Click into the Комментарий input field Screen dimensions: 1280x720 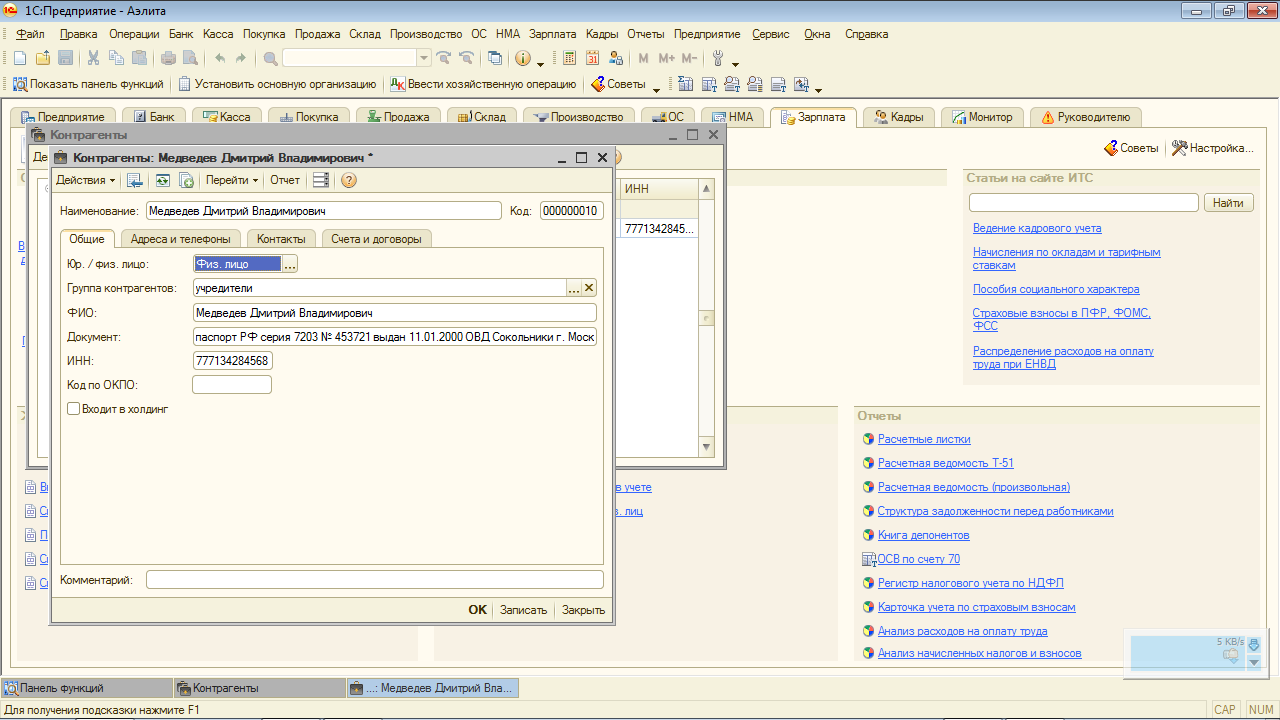[375, 580]
